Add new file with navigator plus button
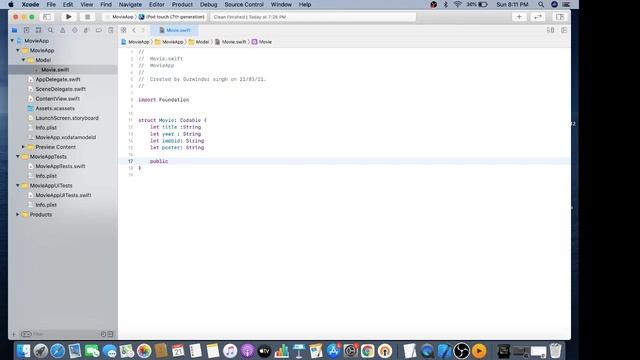640x360 pixels. [x=14, y=334]
